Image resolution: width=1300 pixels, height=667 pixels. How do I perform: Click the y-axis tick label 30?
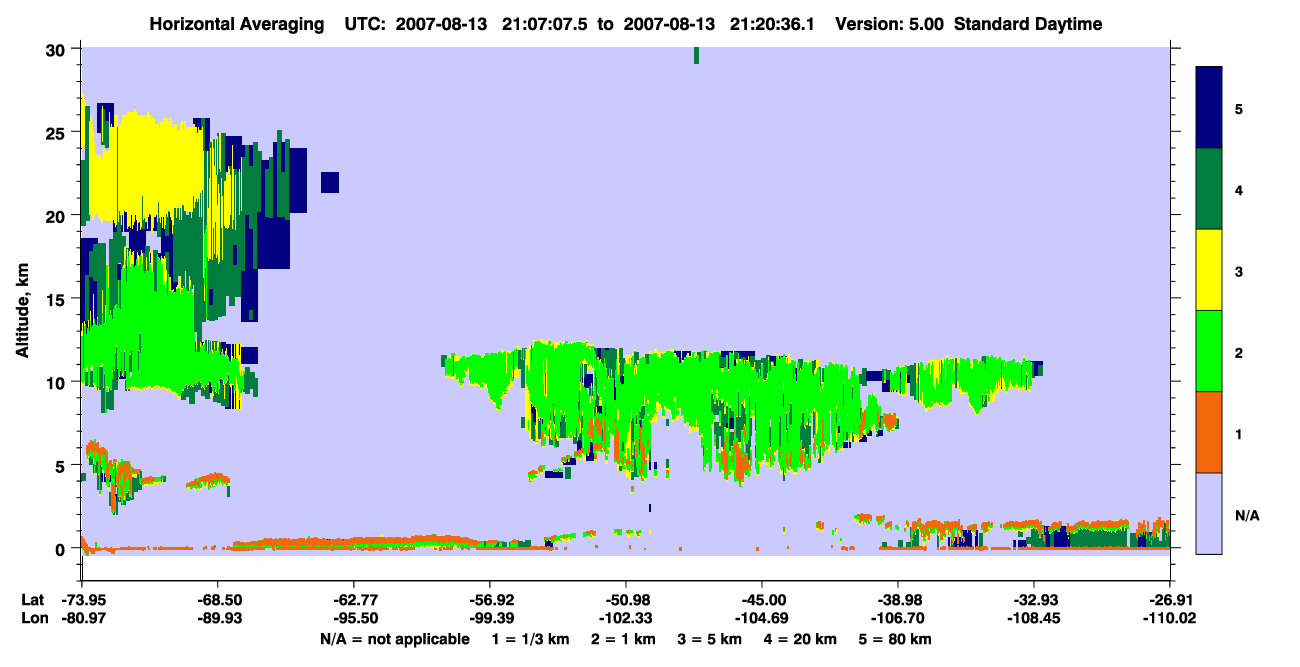coord(57,50)
